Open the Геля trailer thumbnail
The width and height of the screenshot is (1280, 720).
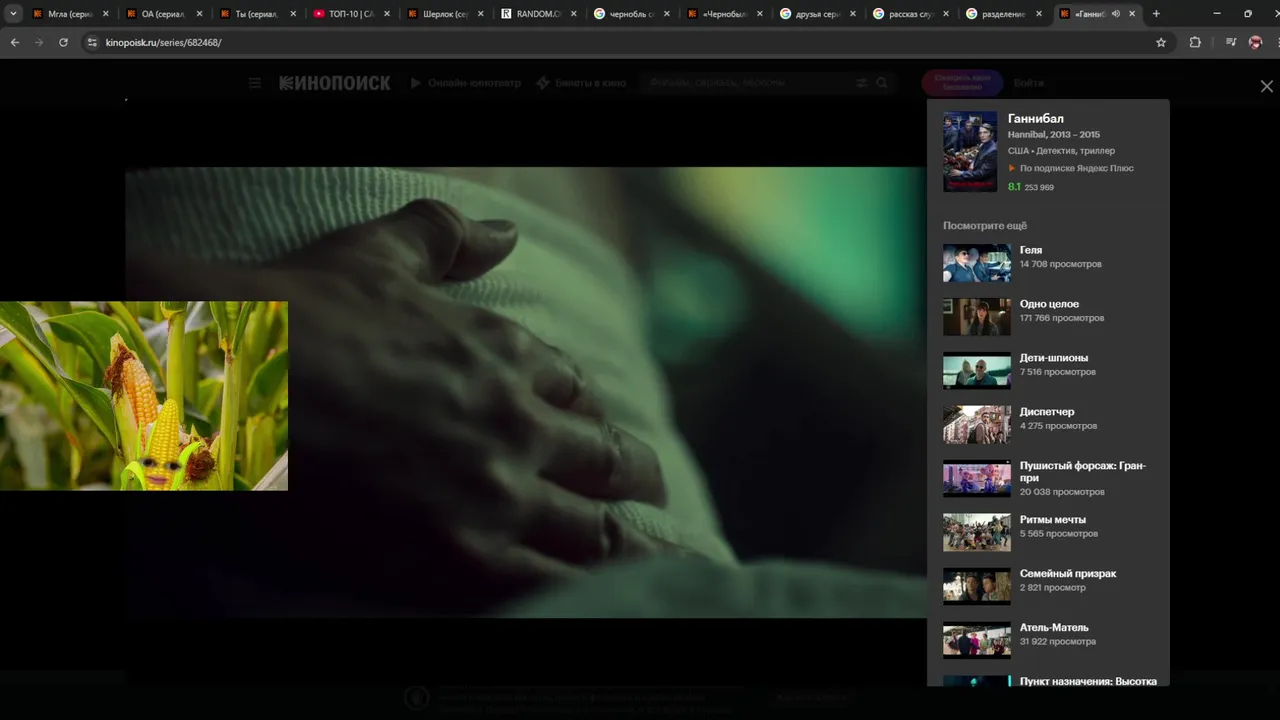[x=977, y=263]
